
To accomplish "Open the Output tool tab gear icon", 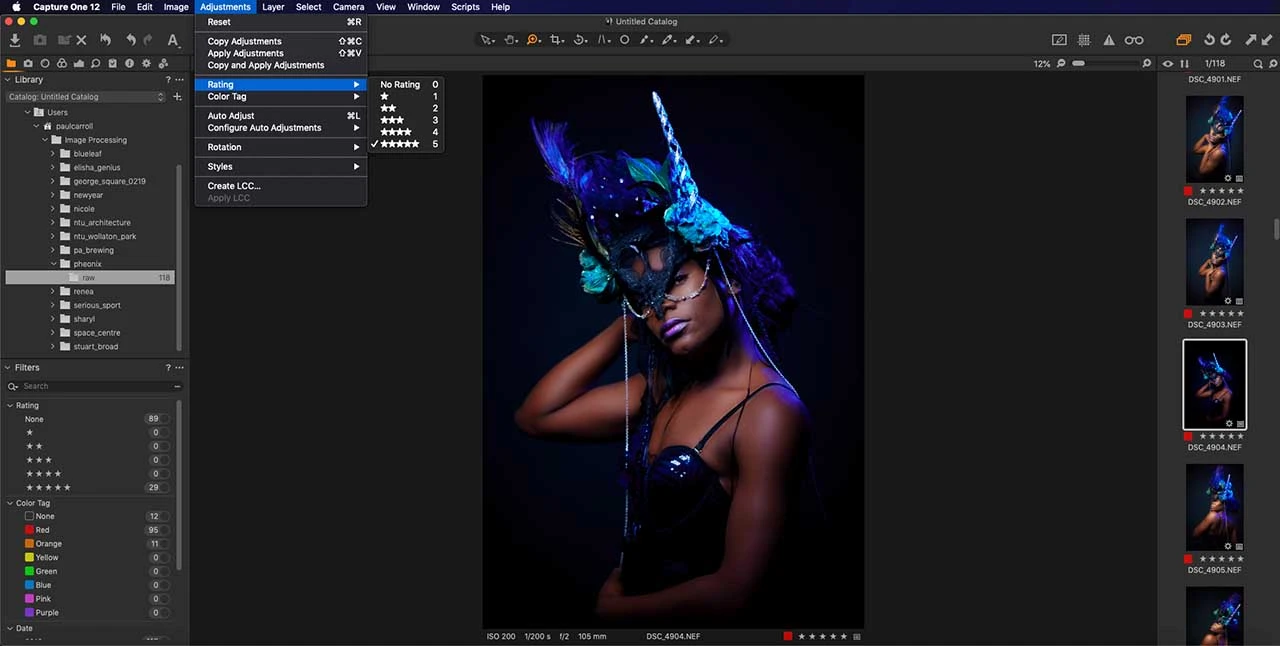I will 146,63.
